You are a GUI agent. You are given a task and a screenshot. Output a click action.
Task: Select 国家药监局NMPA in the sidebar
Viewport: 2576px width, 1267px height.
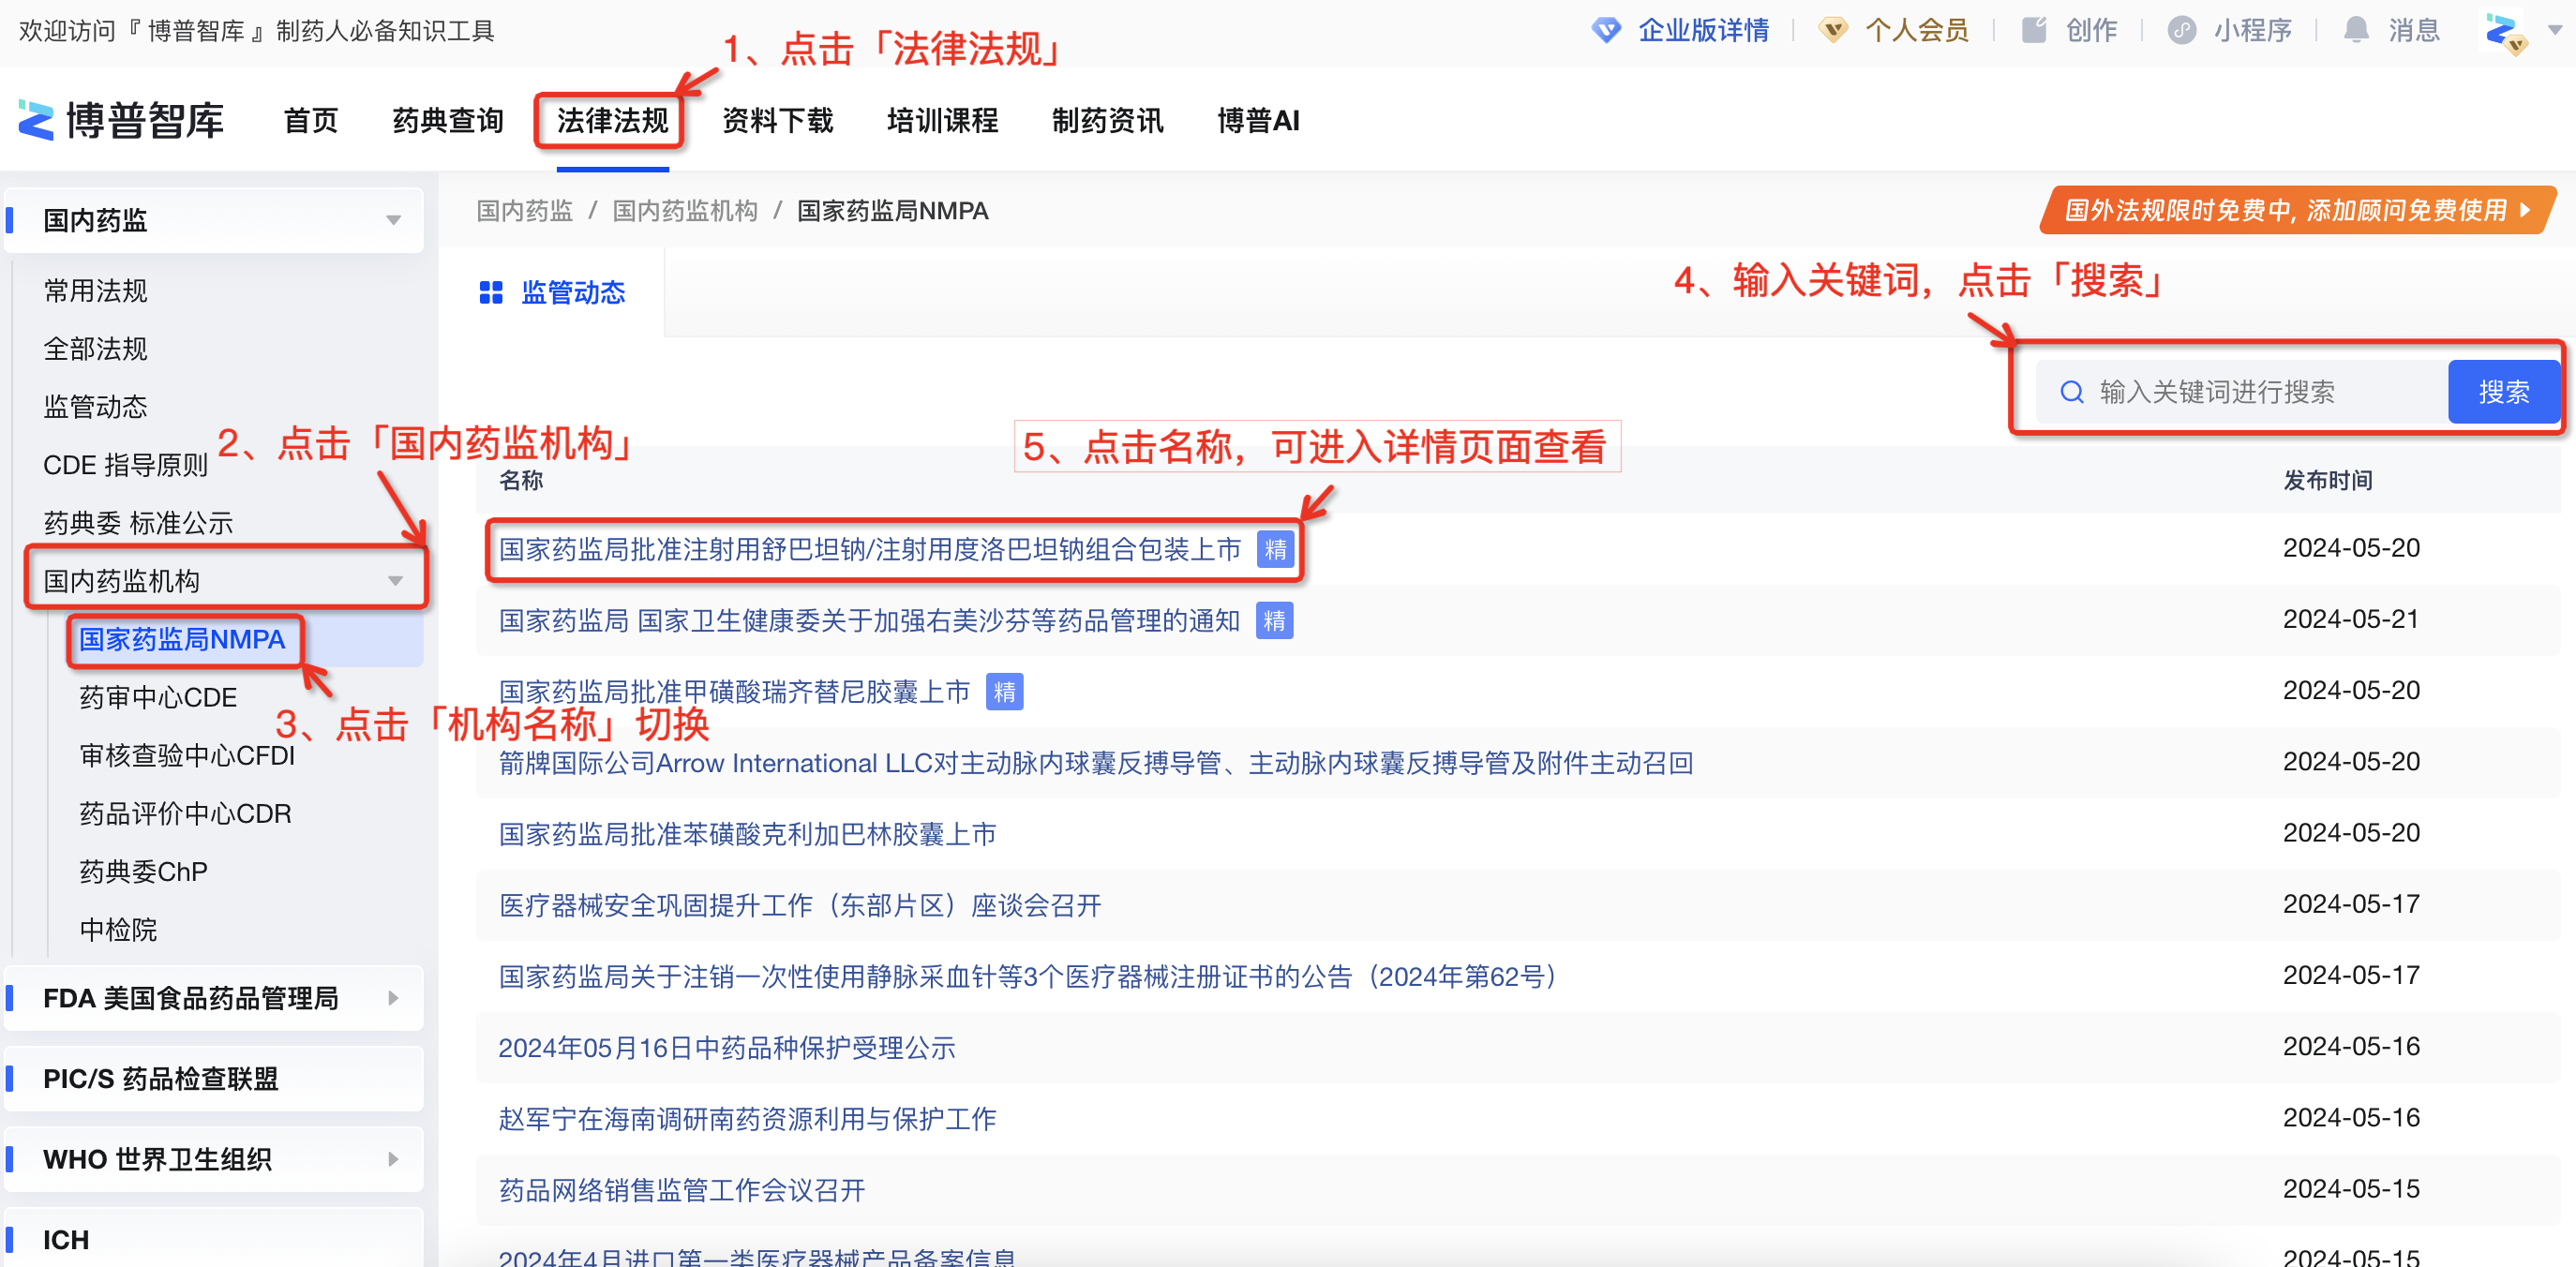pos(182,639)
